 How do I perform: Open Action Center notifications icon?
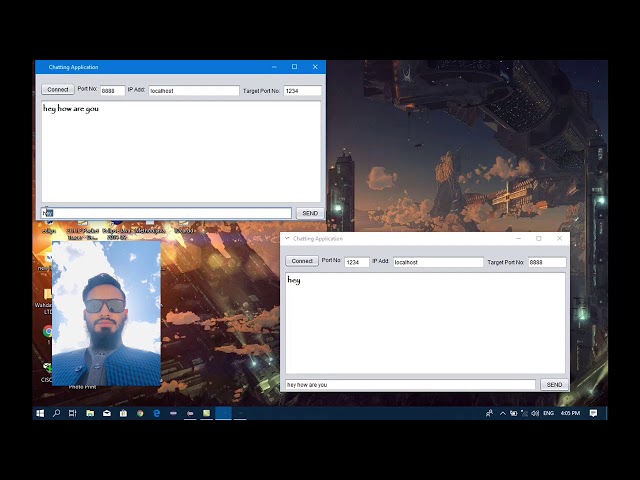click(593, 413)
